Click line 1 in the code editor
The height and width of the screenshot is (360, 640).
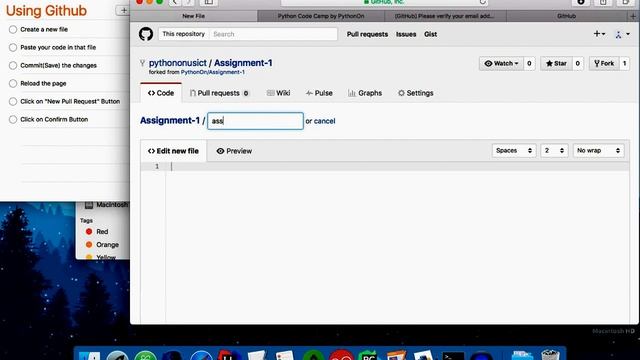tap(398, 166)
